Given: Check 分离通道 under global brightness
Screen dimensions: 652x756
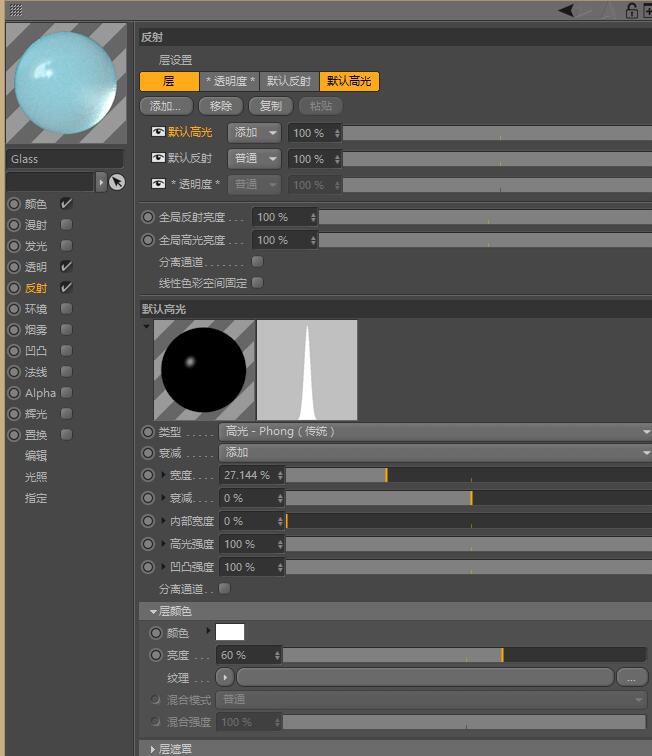Looking at the screenshot, I should point(258,261).
